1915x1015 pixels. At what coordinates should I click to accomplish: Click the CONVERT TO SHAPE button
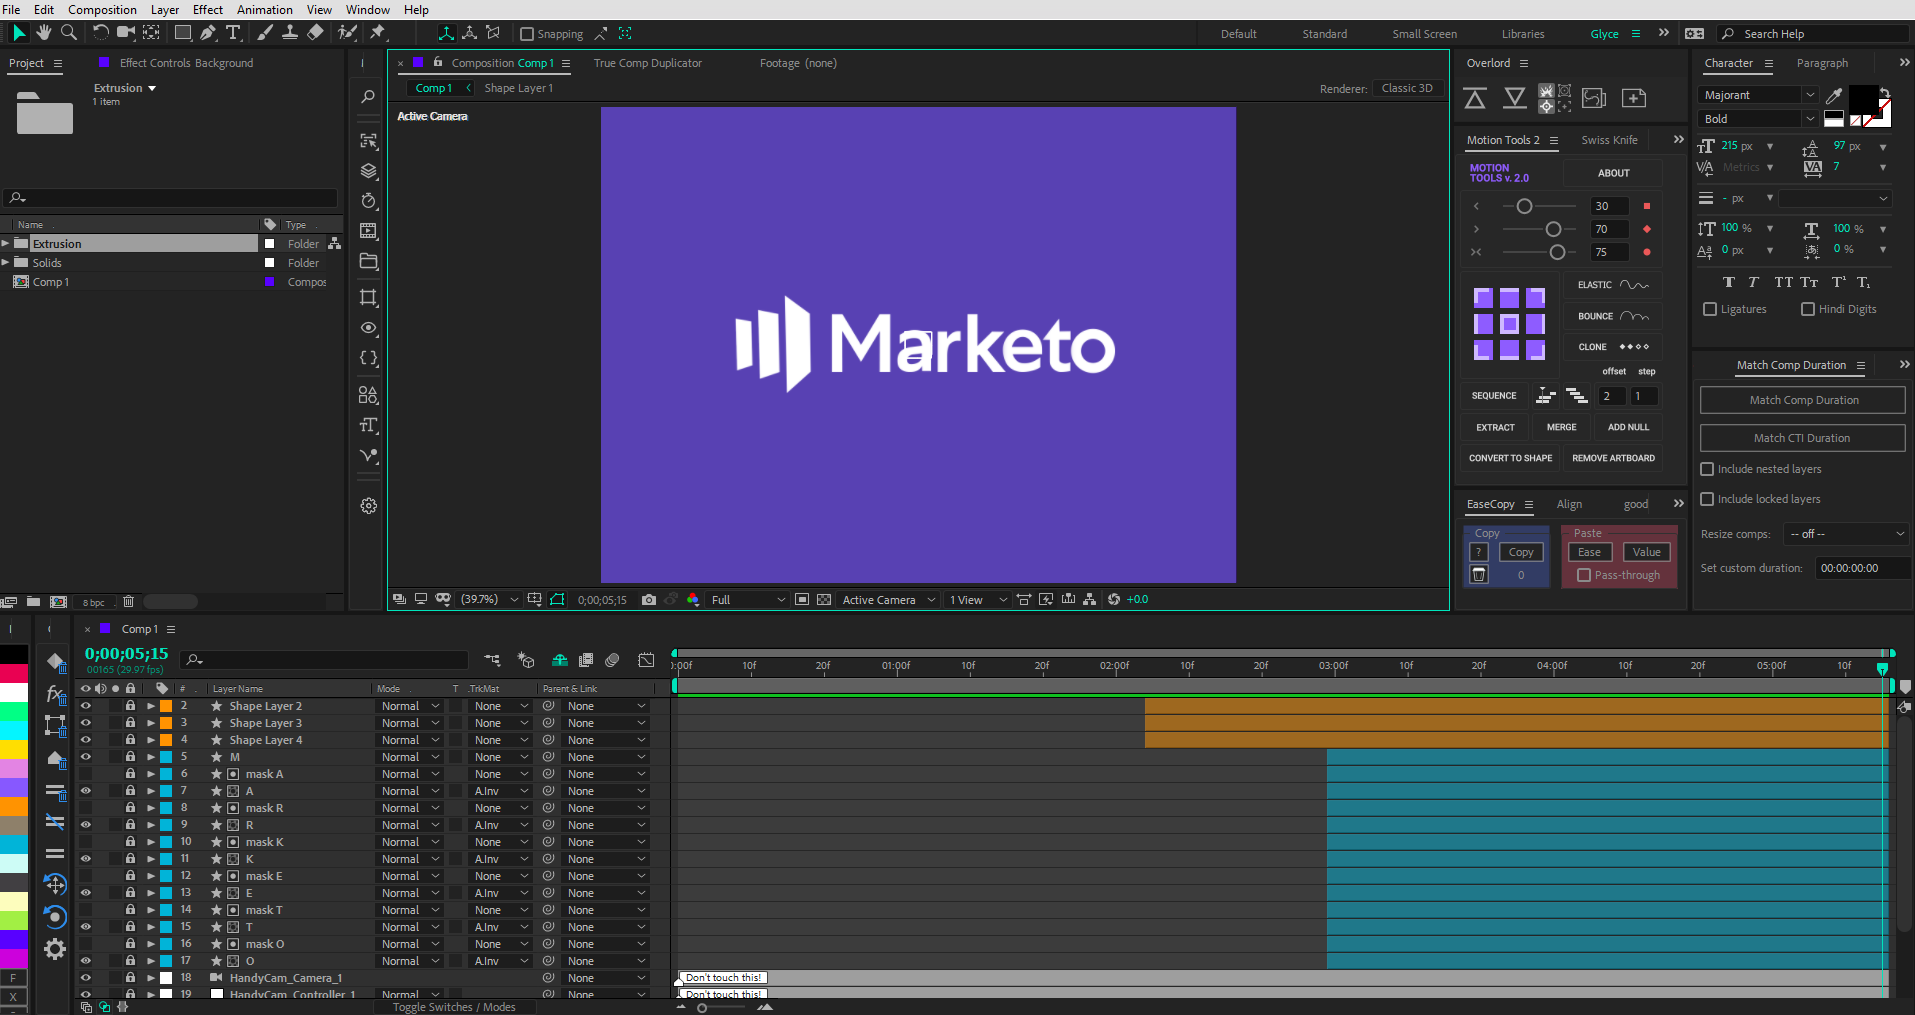coord(1510,458)
